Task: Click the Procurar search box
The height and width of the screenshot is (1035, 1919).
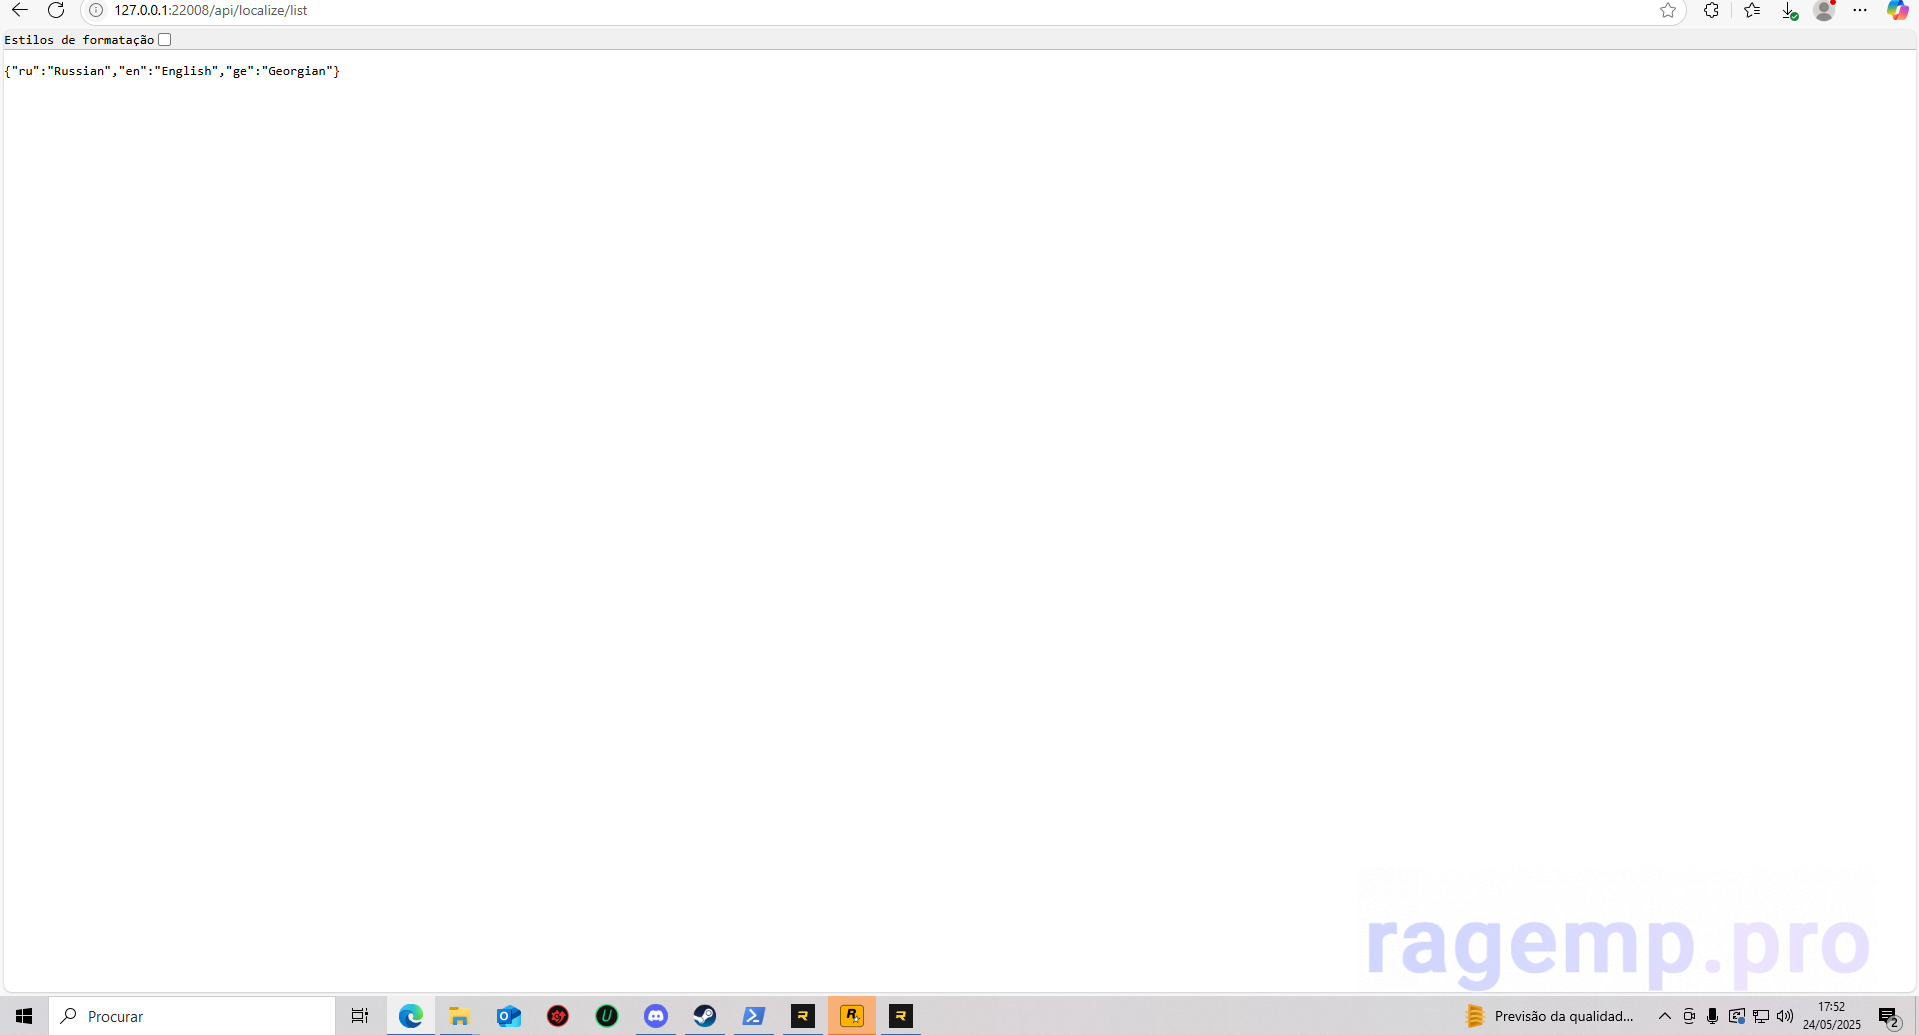Action: point(192,1016)
